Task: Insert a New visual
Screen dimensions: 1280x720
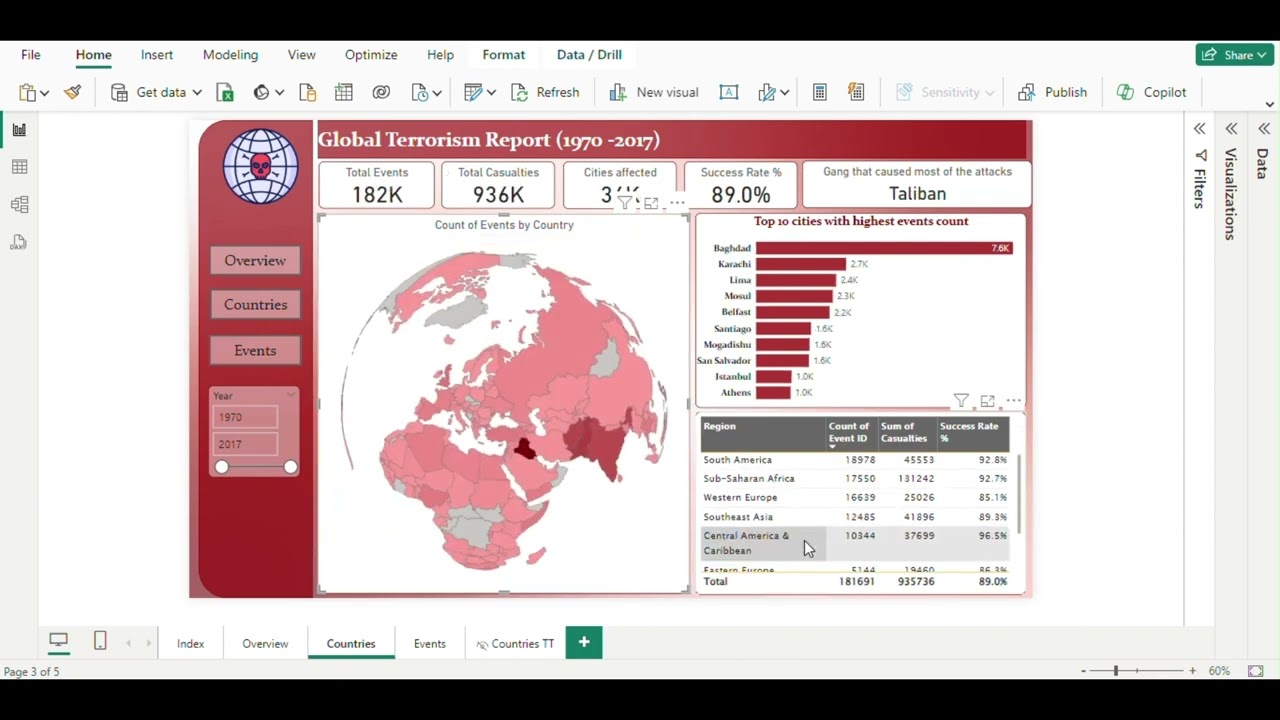Action: click(x=654, y=92)
